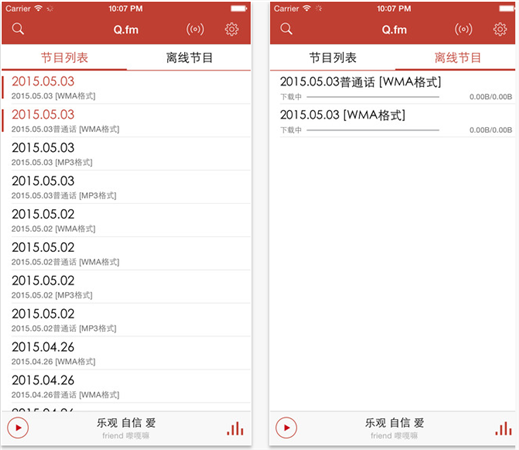
Task: Open program 2015.05.03普通话 [MP3格式]
Action: (126, 187)
